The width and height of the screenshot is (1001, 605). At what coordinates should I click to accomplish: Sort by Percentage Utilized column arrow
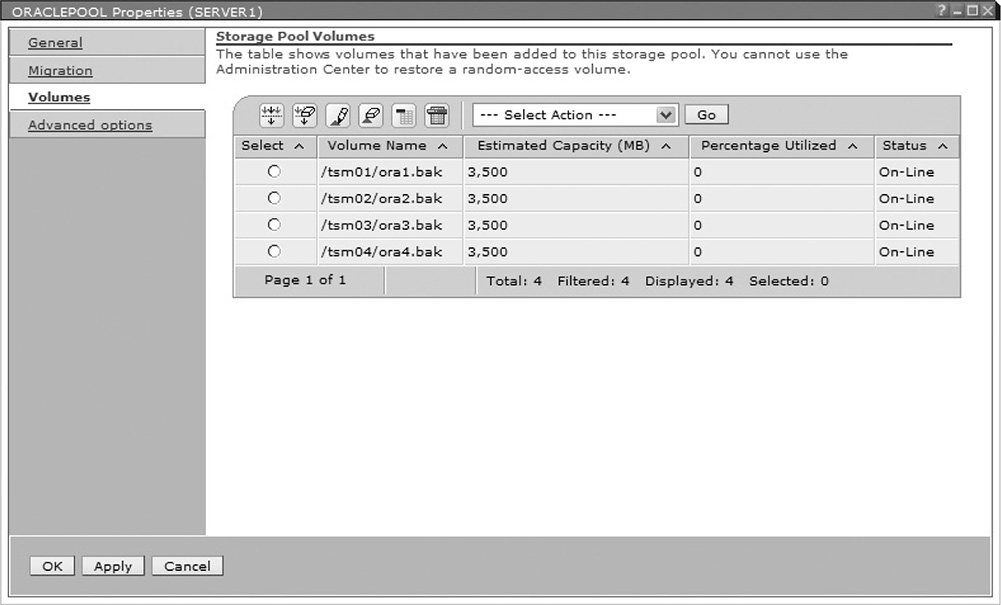click(852, 146)
